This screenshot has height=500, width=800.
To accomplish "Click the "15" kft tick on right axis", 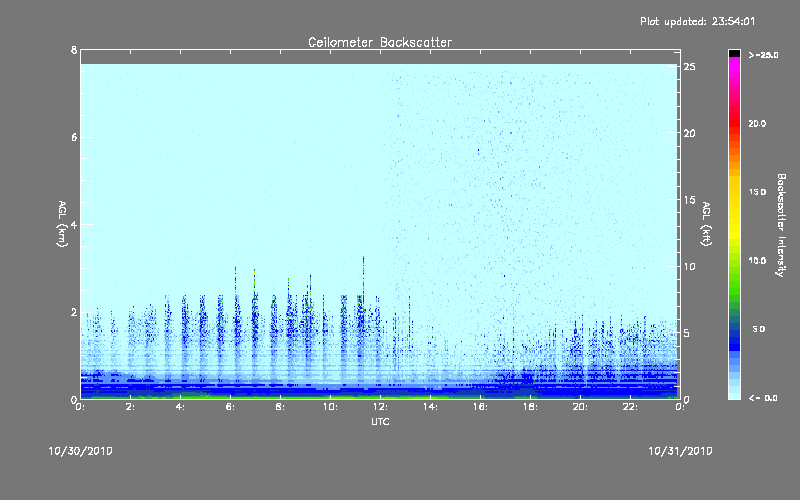I will [689, 200].
